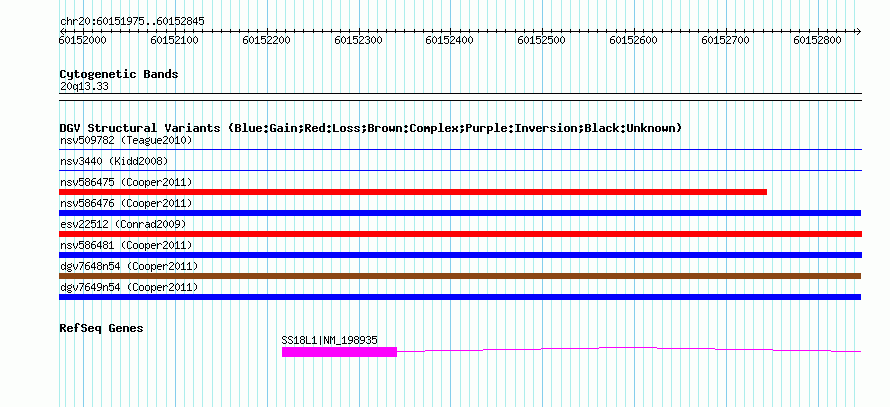Open the dgv7649n54 (Cooper2011) label
The image size is (890, 407).
click(x=129, y=287)
